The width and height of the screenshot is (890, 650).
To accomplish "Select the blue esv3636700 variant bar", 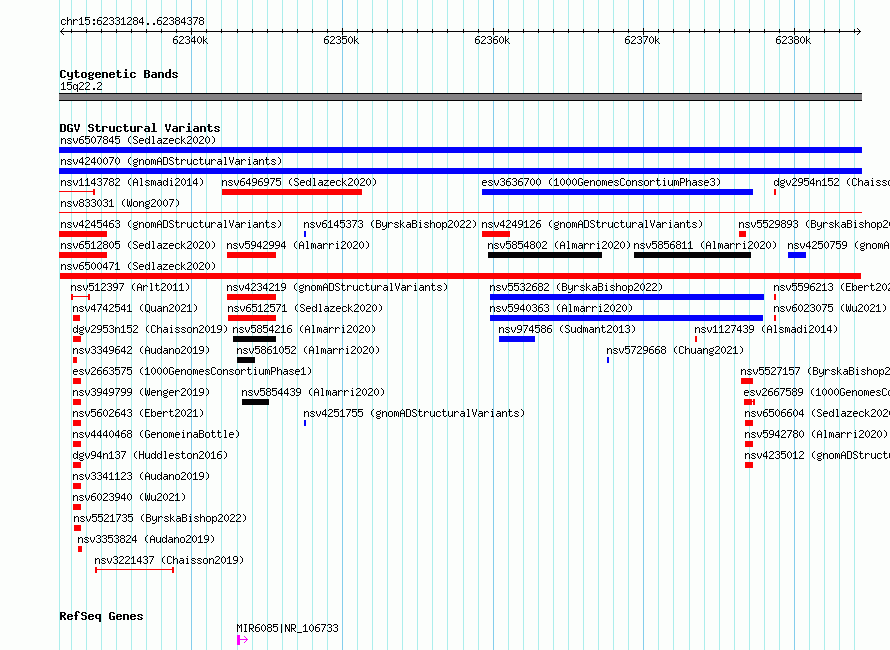I will point(617,192).
